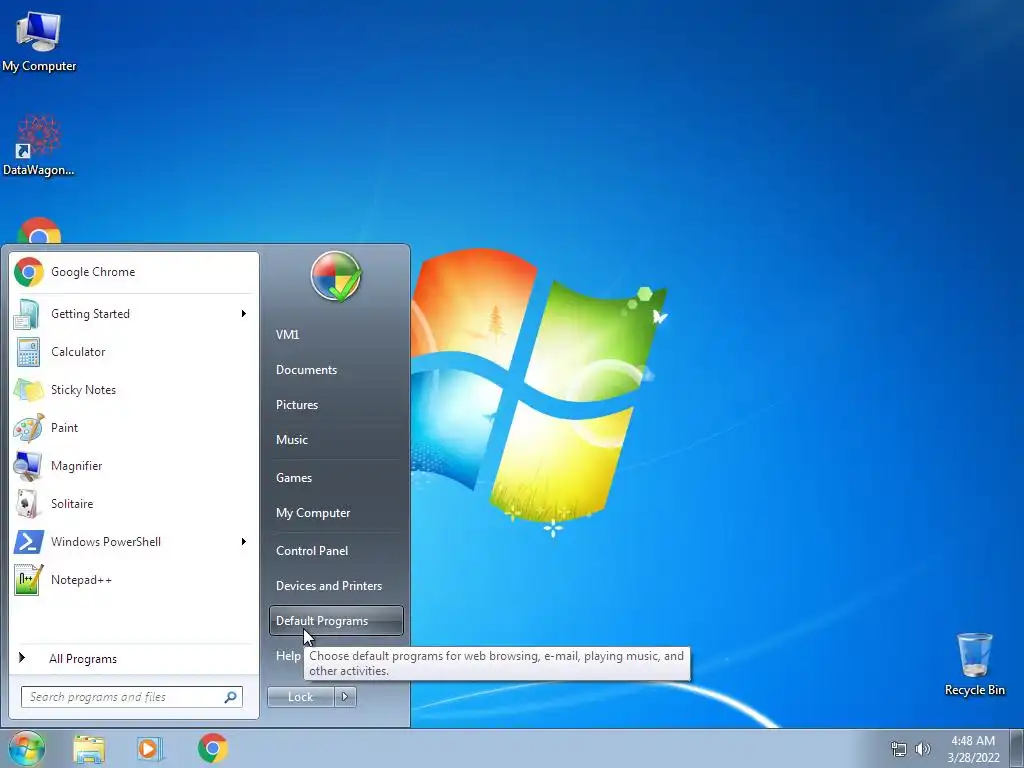The width and height of the screenshot is (1024, 768).
Task: Open Chrome from the taskbar
Action: pyautogui.click(x=213, y=748)
